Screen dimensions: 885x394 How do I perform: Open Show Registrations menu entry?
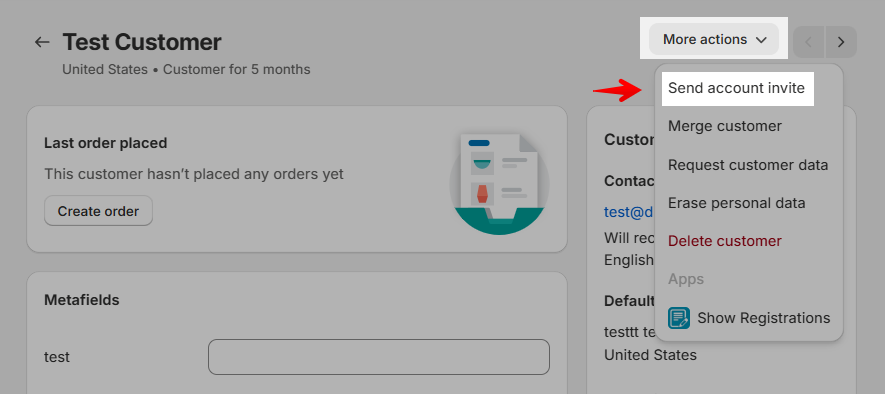tap(749, 318)
